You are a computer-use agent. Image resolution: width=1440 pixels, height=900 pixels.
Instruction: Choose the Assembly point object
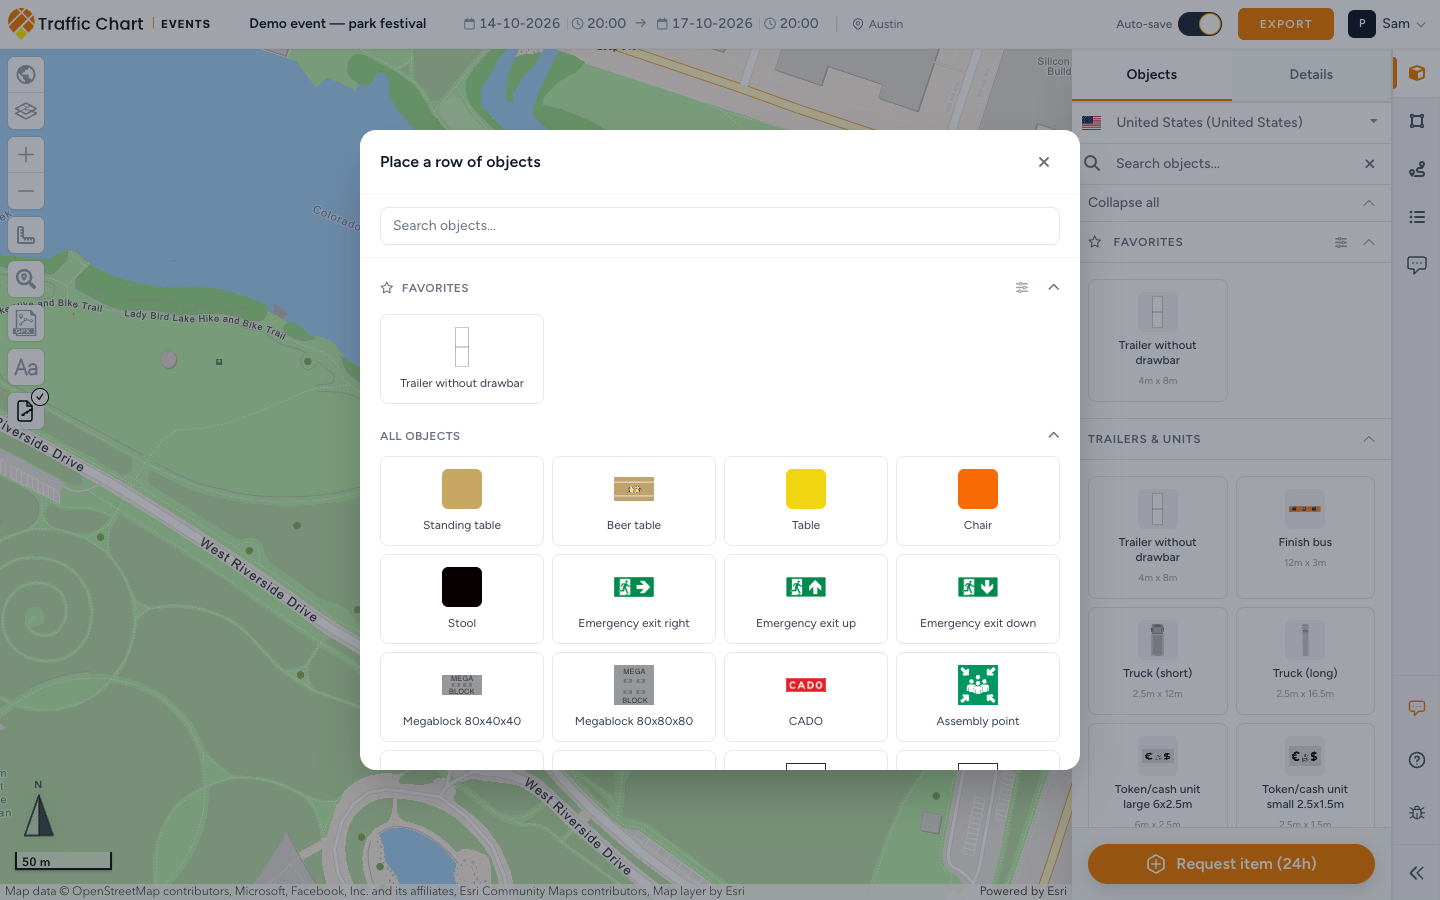[x=978, y=697]
